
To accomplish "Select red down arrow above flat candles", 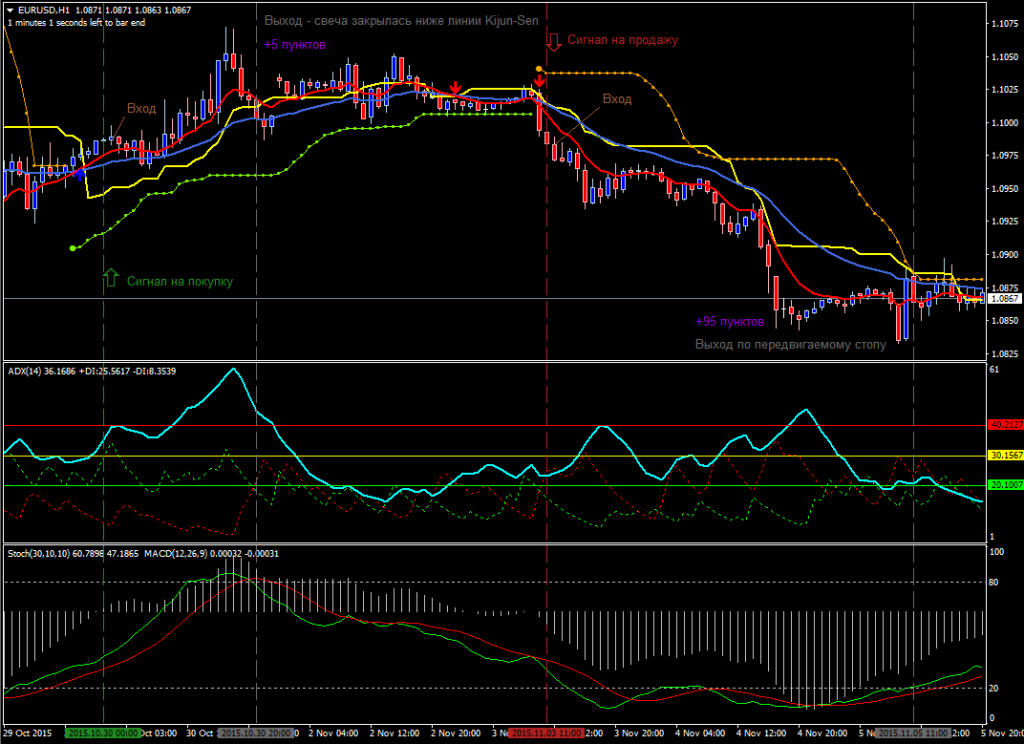I will pyautogui.click(x=456, y=88).
